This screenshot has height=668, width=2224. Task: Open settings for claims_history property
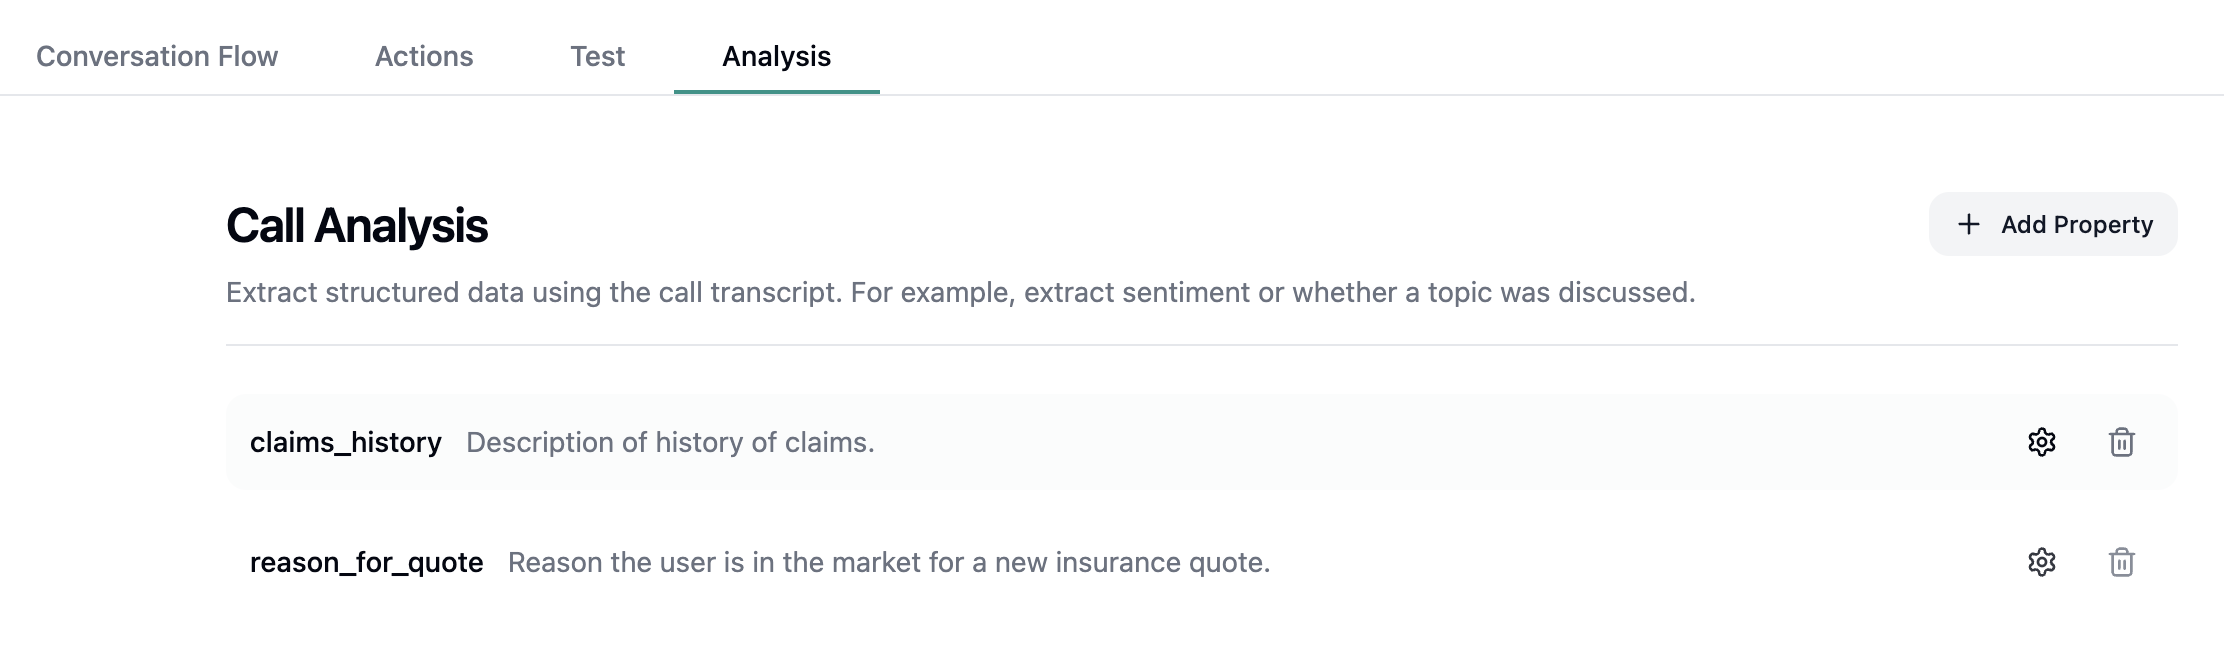click(x=2041, y=442)
